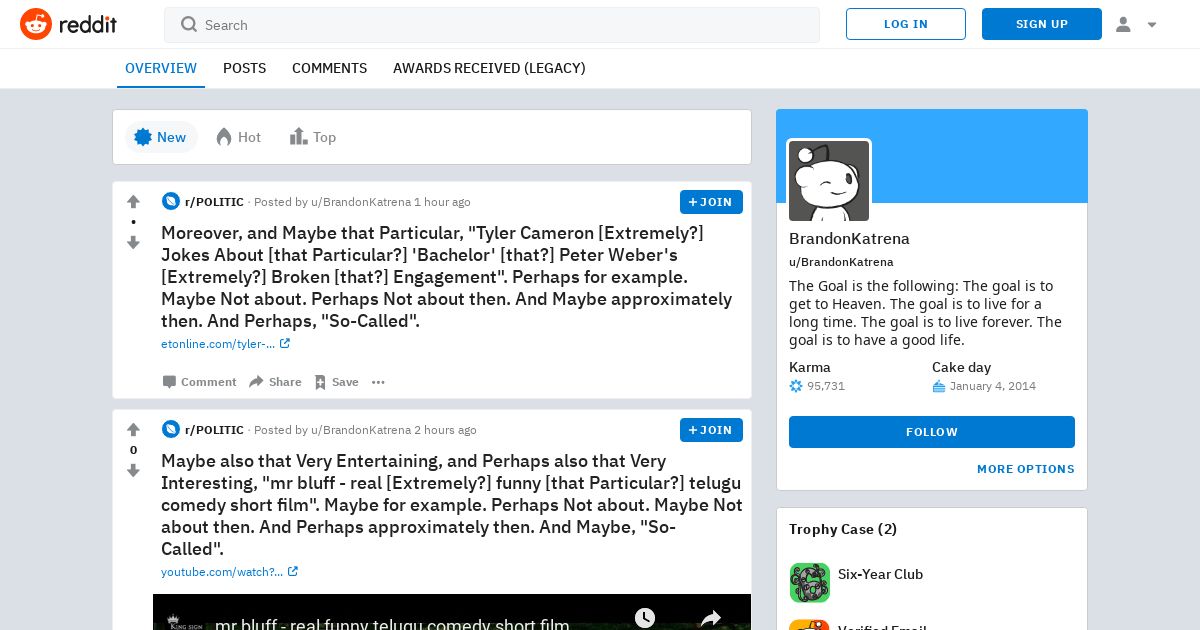The image size is (1200, 630).
Task: Click the cake icon by January 4, 2014
Action: pyautogui.click(x=939, y=386)
